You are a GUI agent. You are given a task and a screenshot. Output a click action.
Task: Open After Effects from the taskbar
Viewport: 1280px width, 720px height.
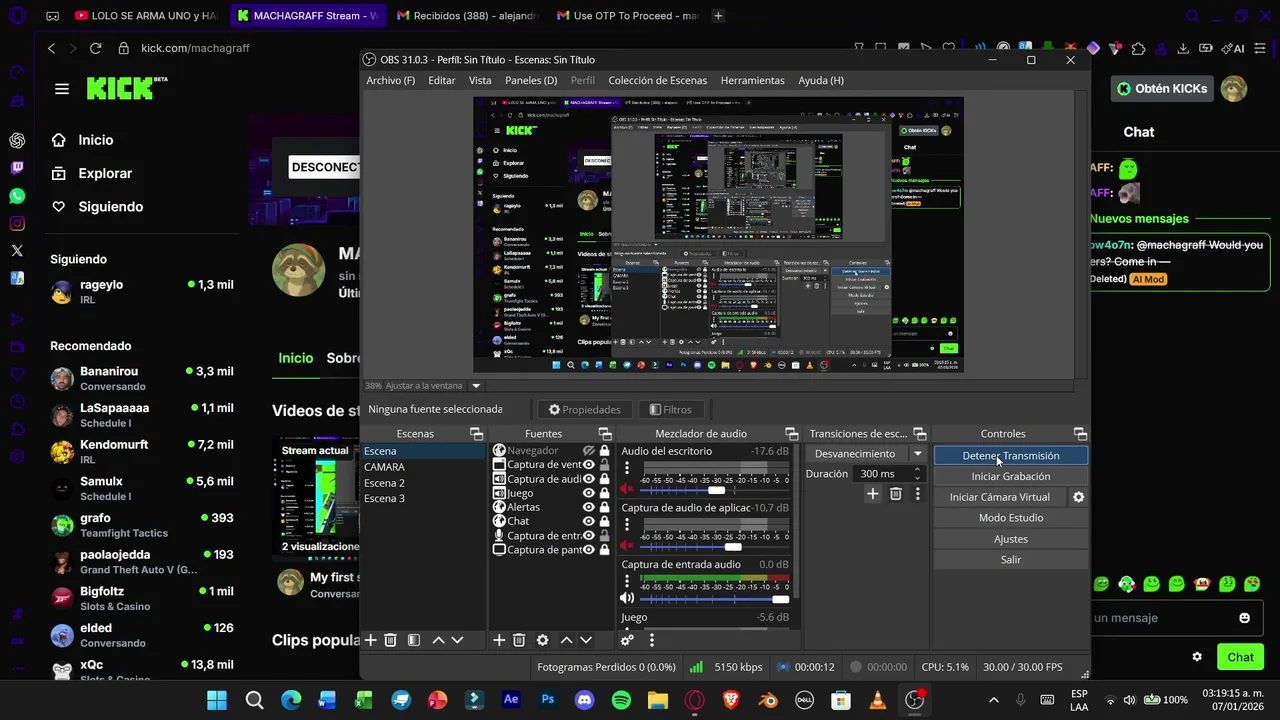tap(511, 700)
